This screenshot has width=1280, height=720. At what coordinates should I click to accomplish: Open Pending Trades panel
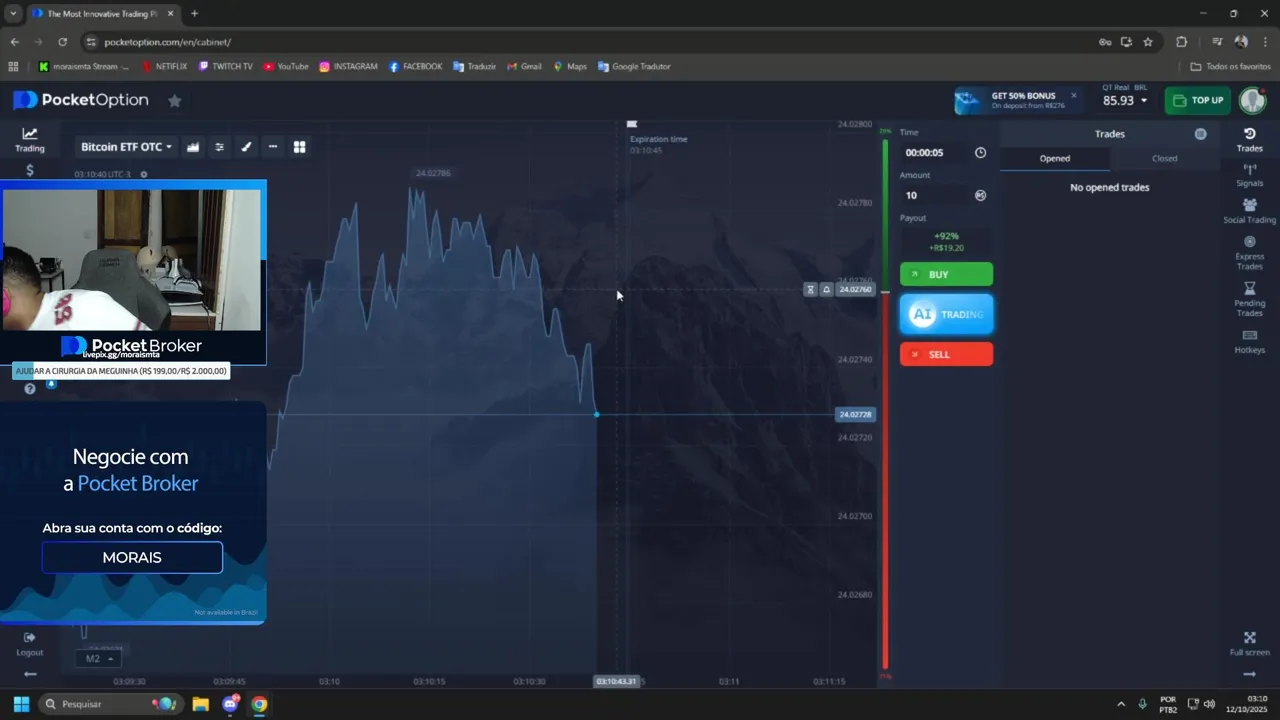(x=1250, y=299)
